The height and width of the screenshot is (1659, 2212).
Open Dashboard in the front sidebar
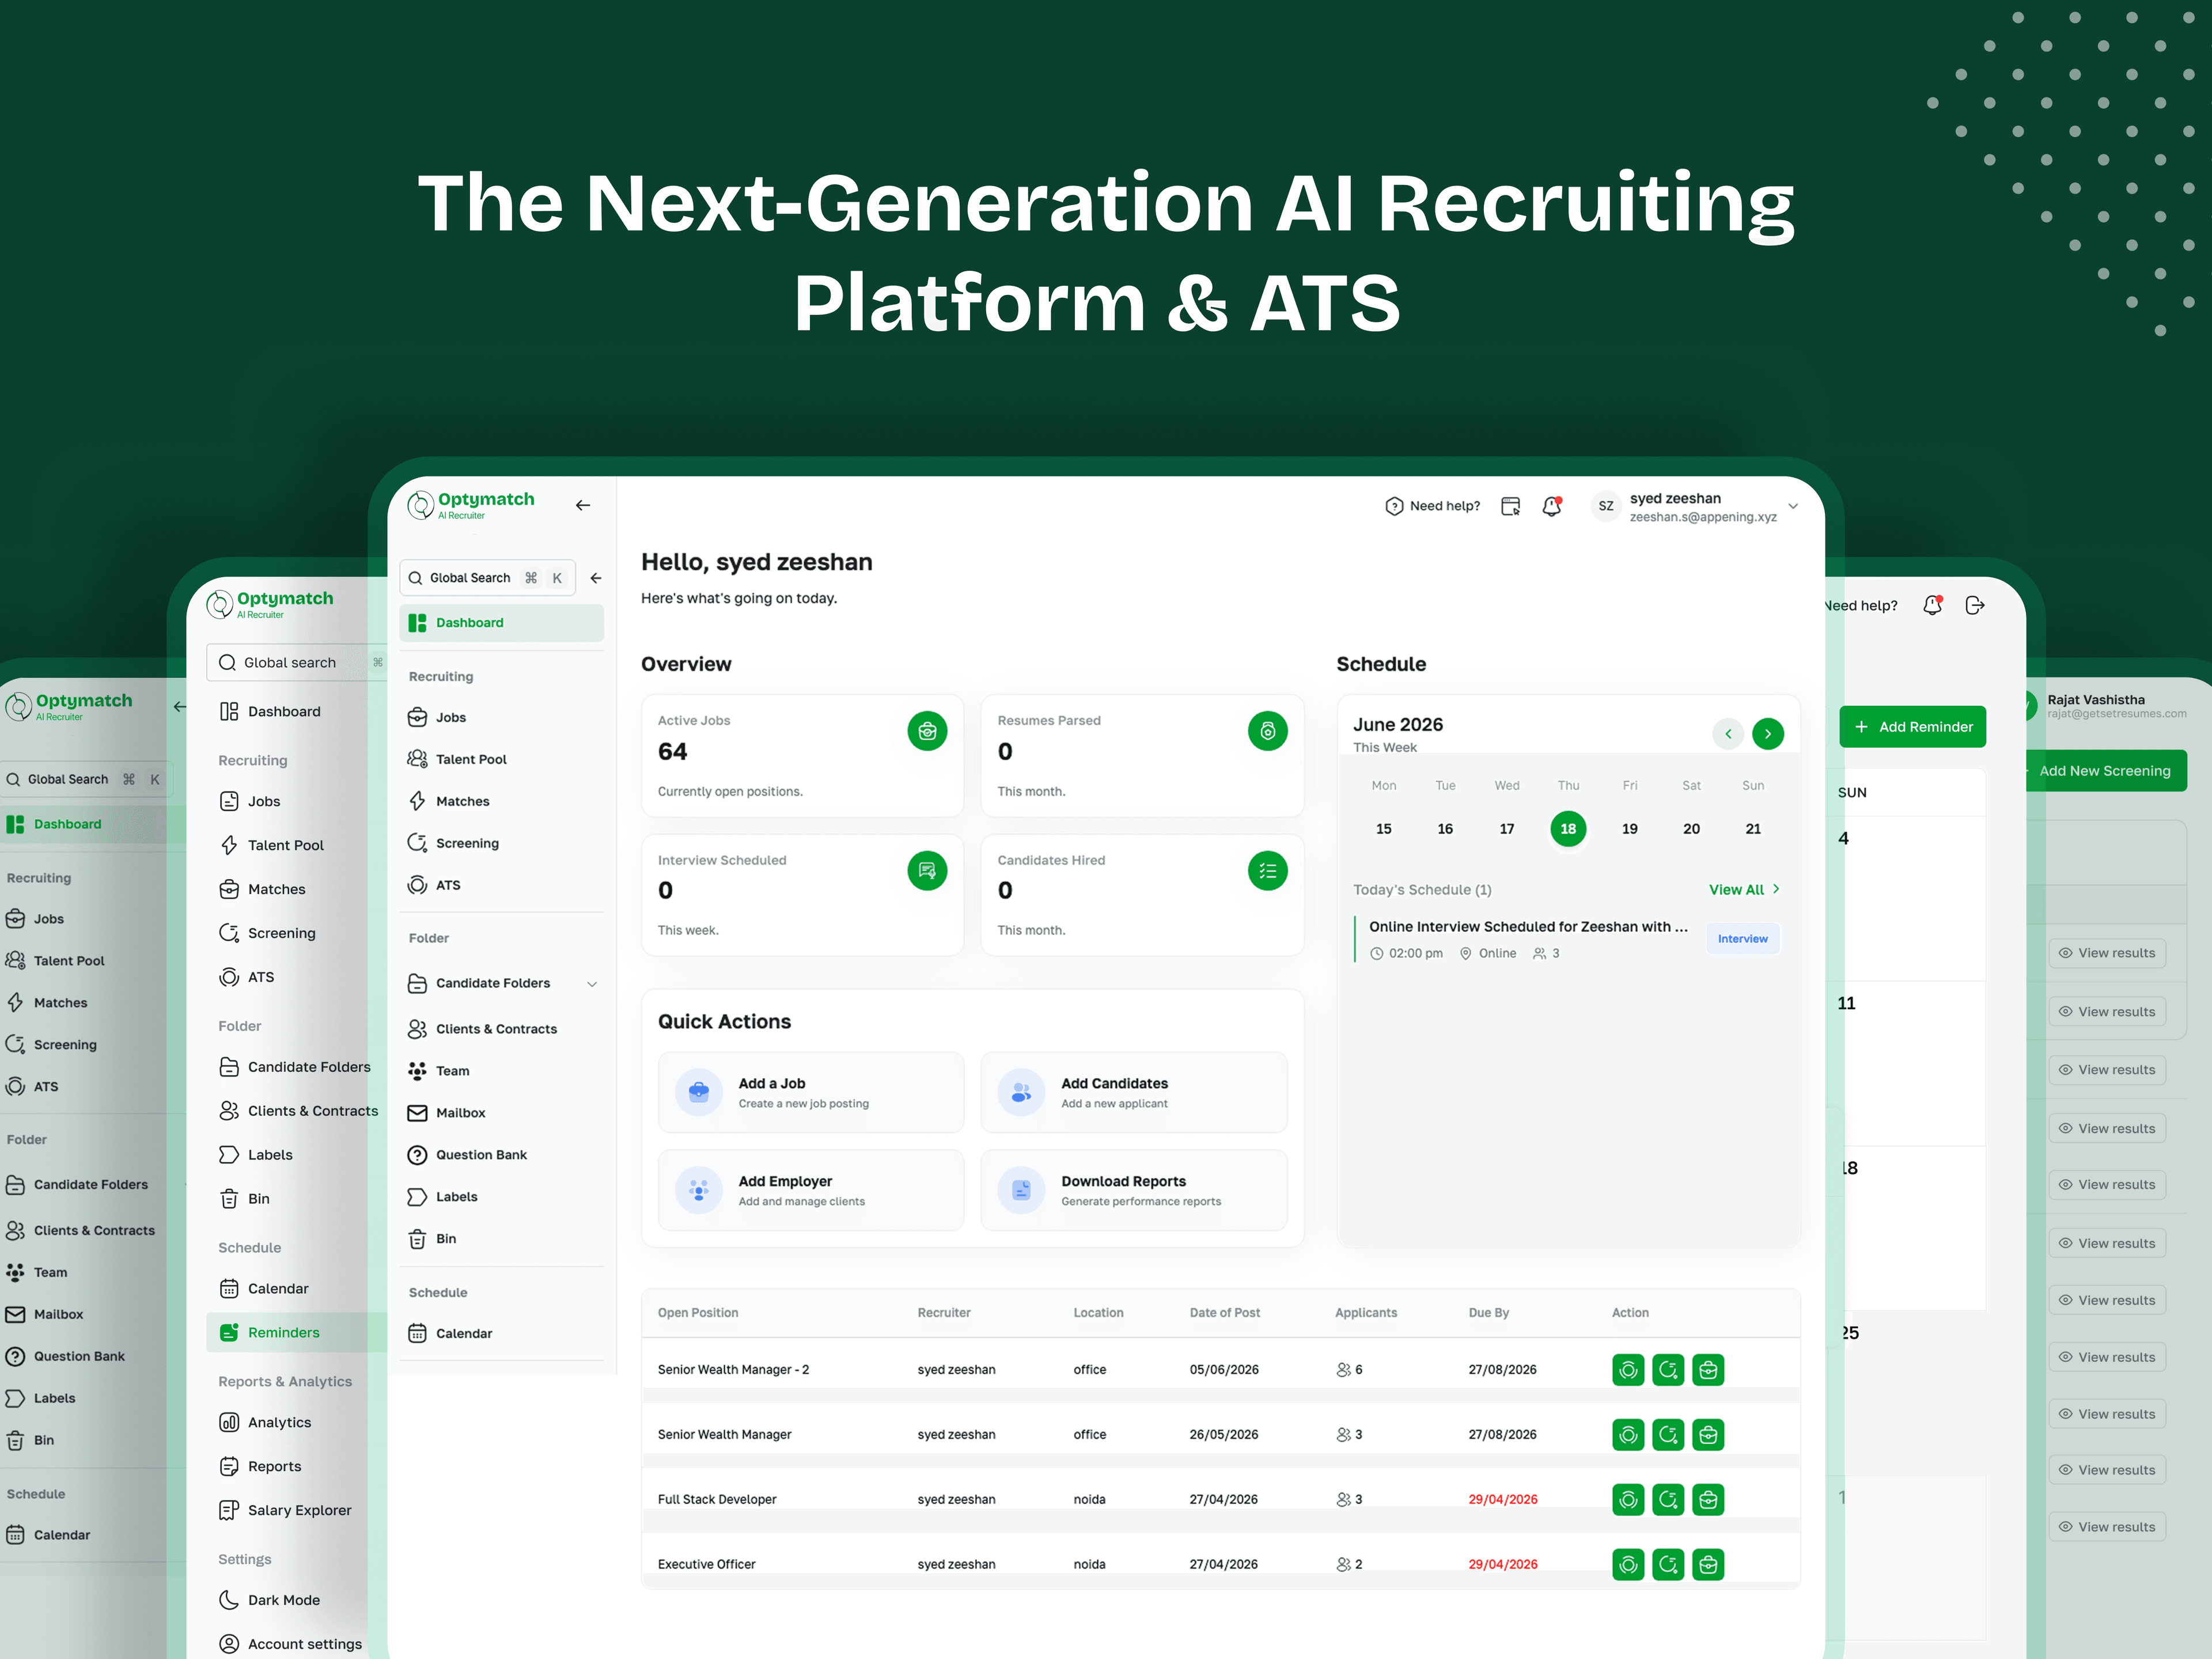(501, 623)
